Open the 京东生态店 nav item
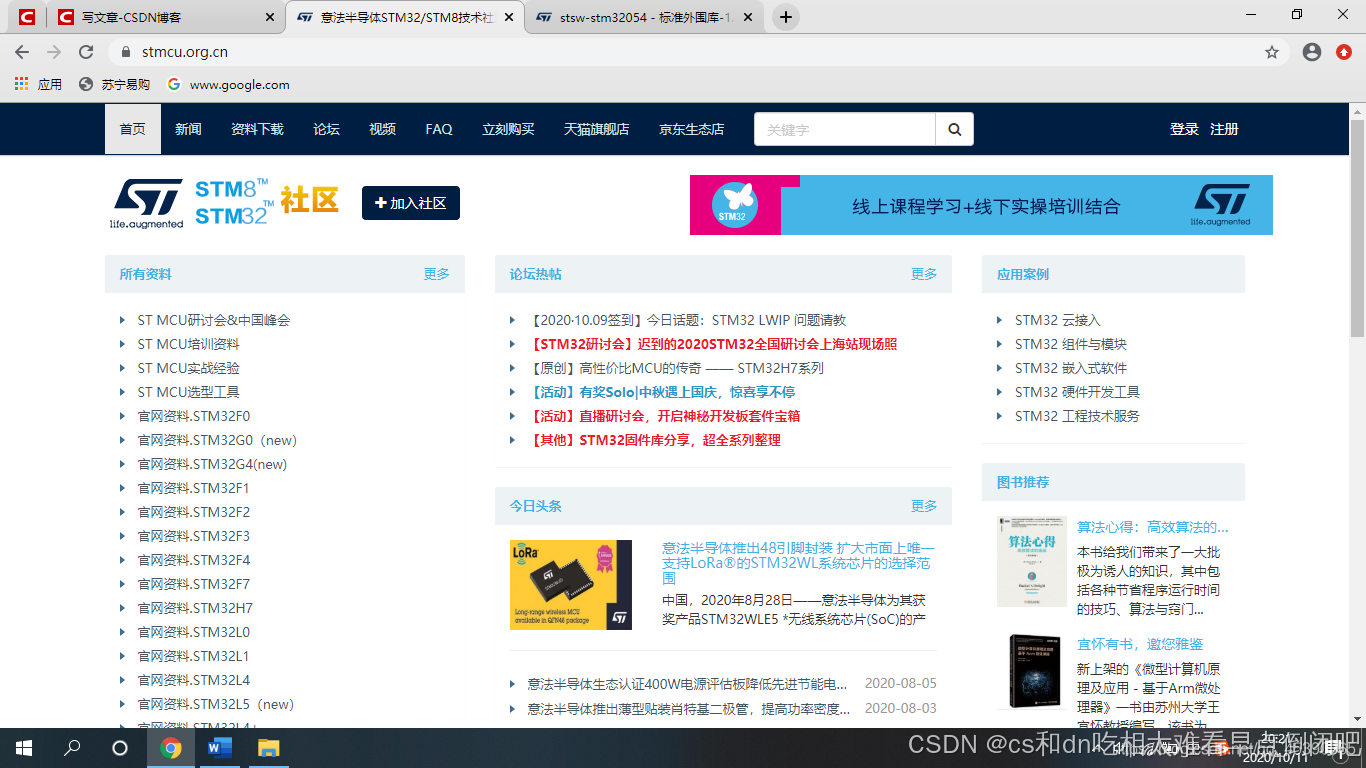Image resolution: width=1366 pixels, height=768 pixels. tap(691, 129)
